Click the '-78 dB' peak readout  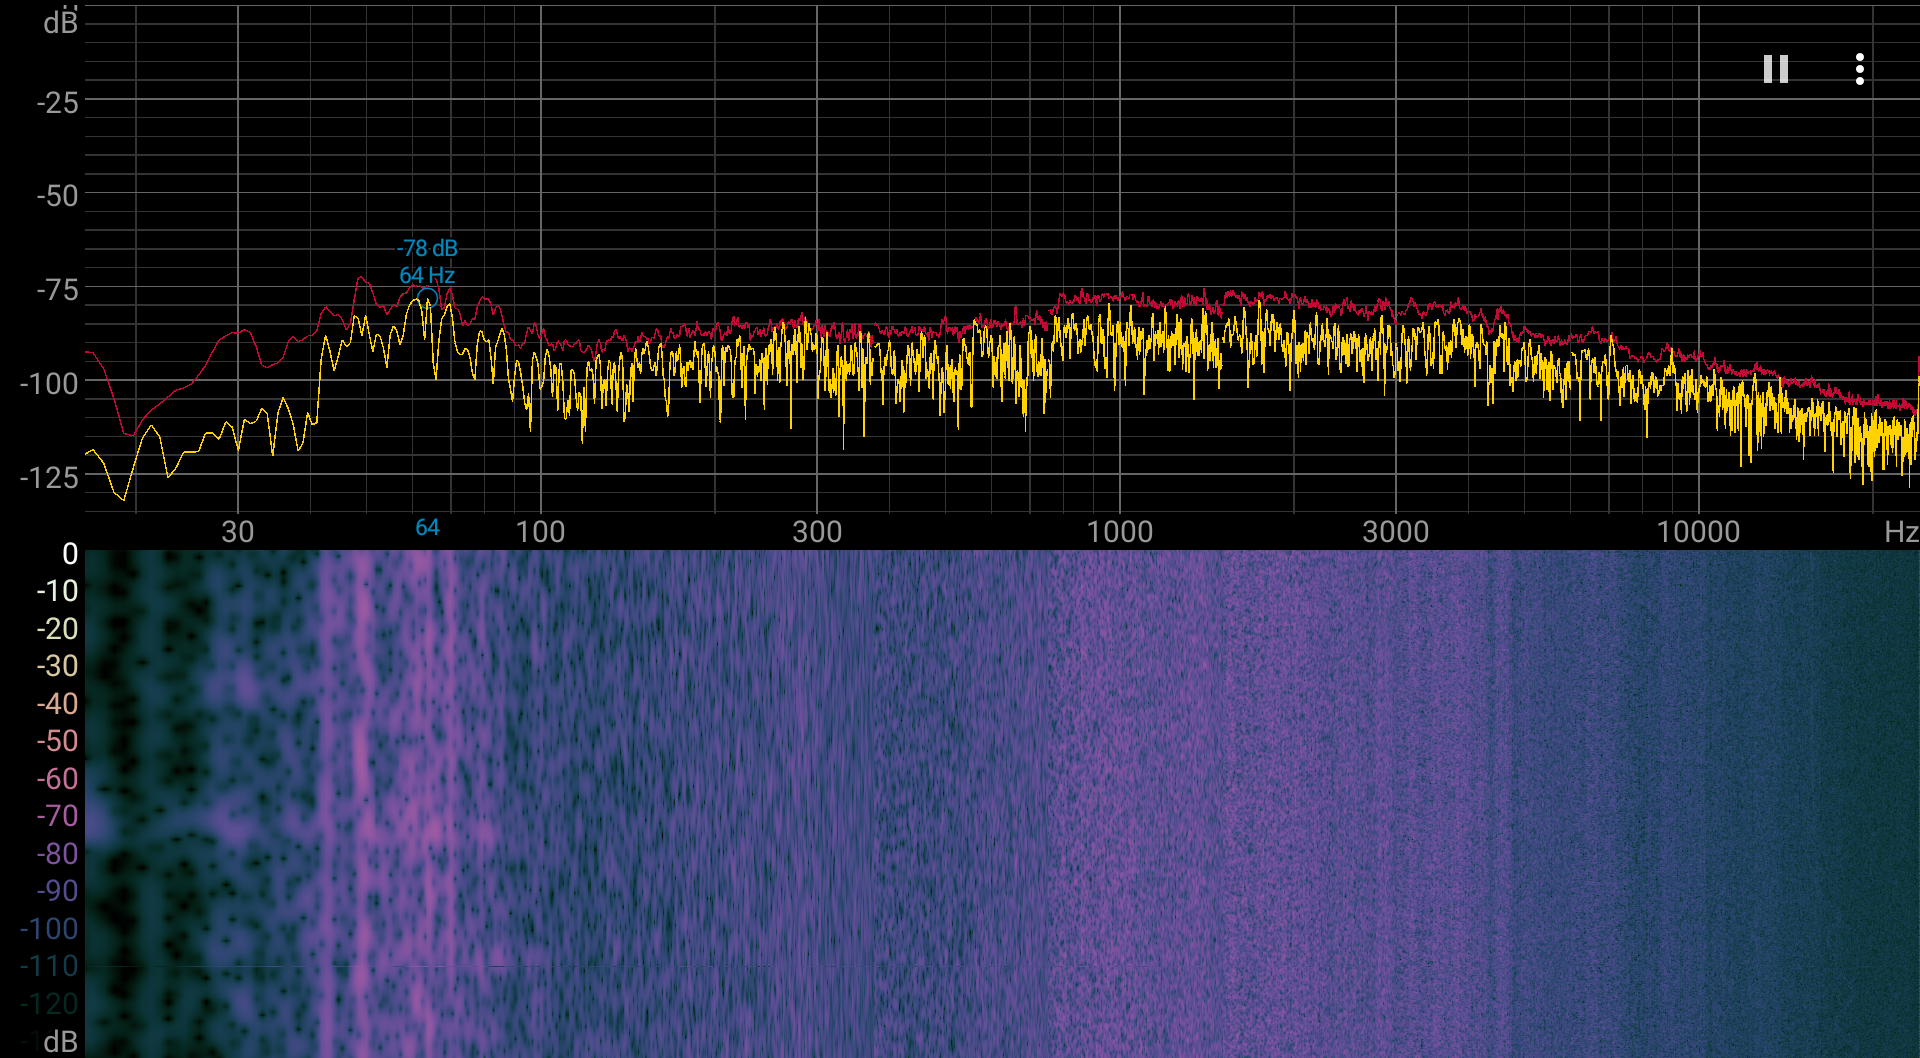pos(427,248)
